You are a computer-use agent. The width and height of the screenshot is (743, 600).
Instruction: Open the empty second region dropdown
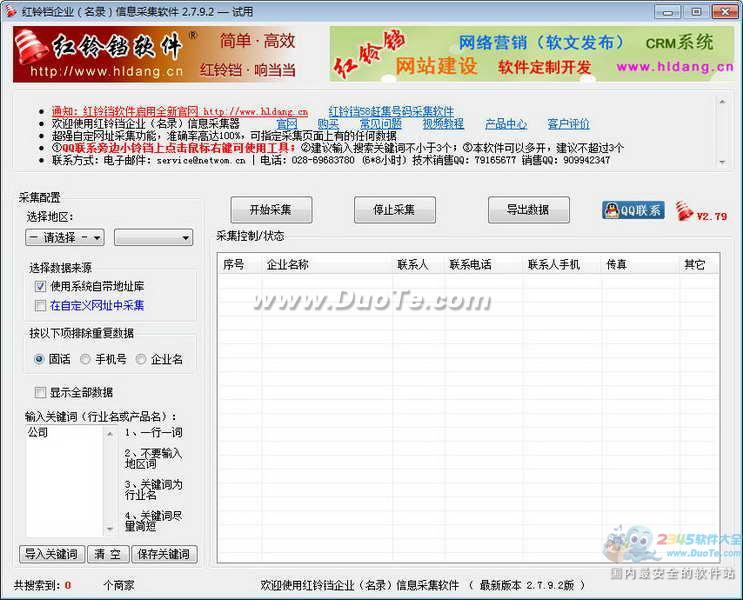[154, 237]
